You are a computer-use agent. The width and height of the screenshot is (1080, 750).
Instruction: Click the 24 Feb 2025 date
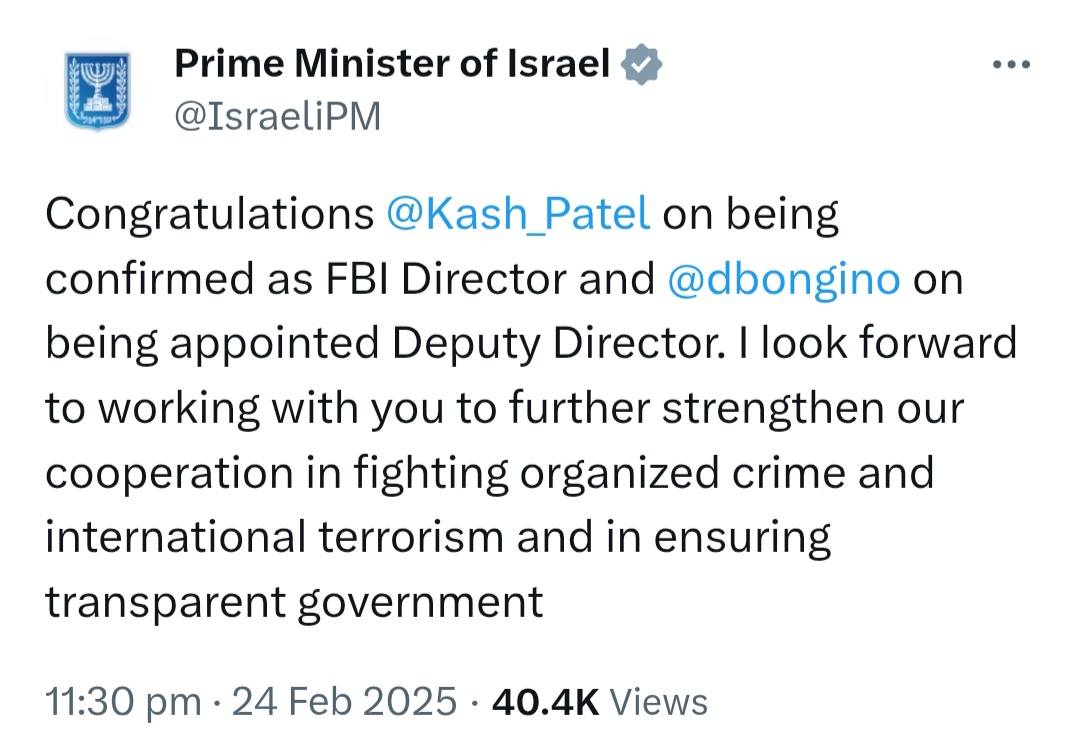coord(344,702)
